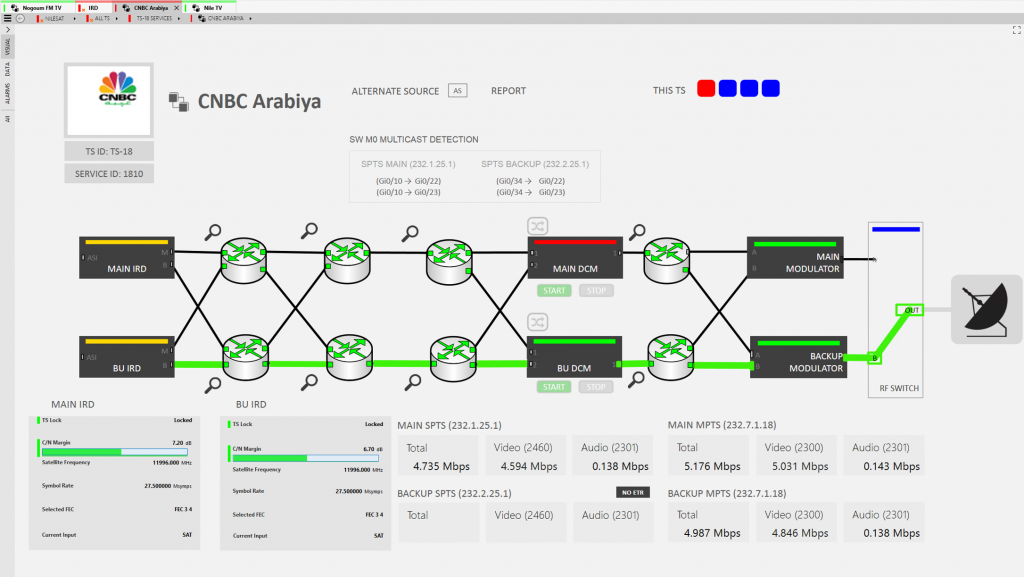Image resolution: width=1024 pixels, height=577 pixels.
Task: Click magnifier below router after BU DCM
Action: point(636,381)
